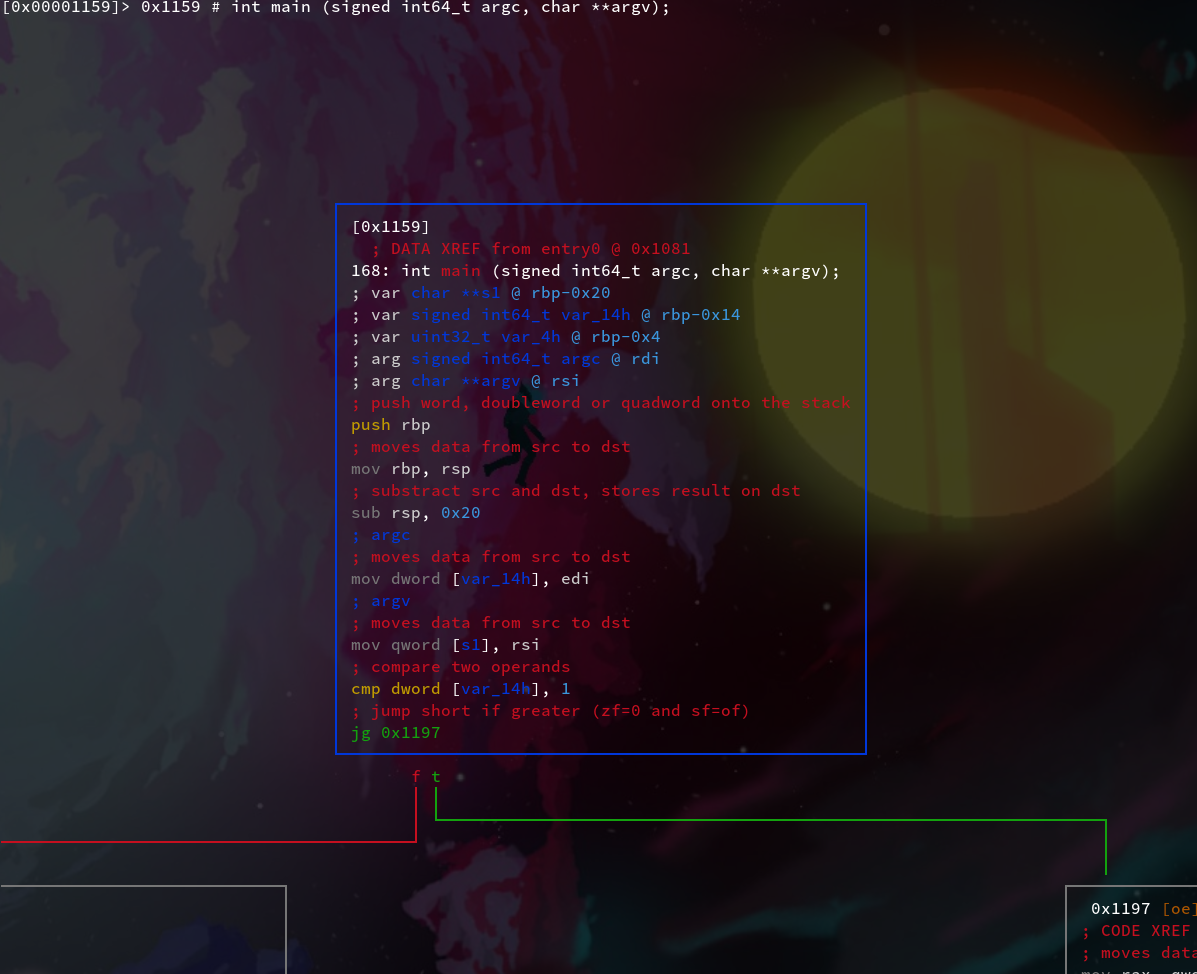This screenshot has width=1197, height=974.
Task: Select the main function name in signature
Action: [x=460, y=271]
